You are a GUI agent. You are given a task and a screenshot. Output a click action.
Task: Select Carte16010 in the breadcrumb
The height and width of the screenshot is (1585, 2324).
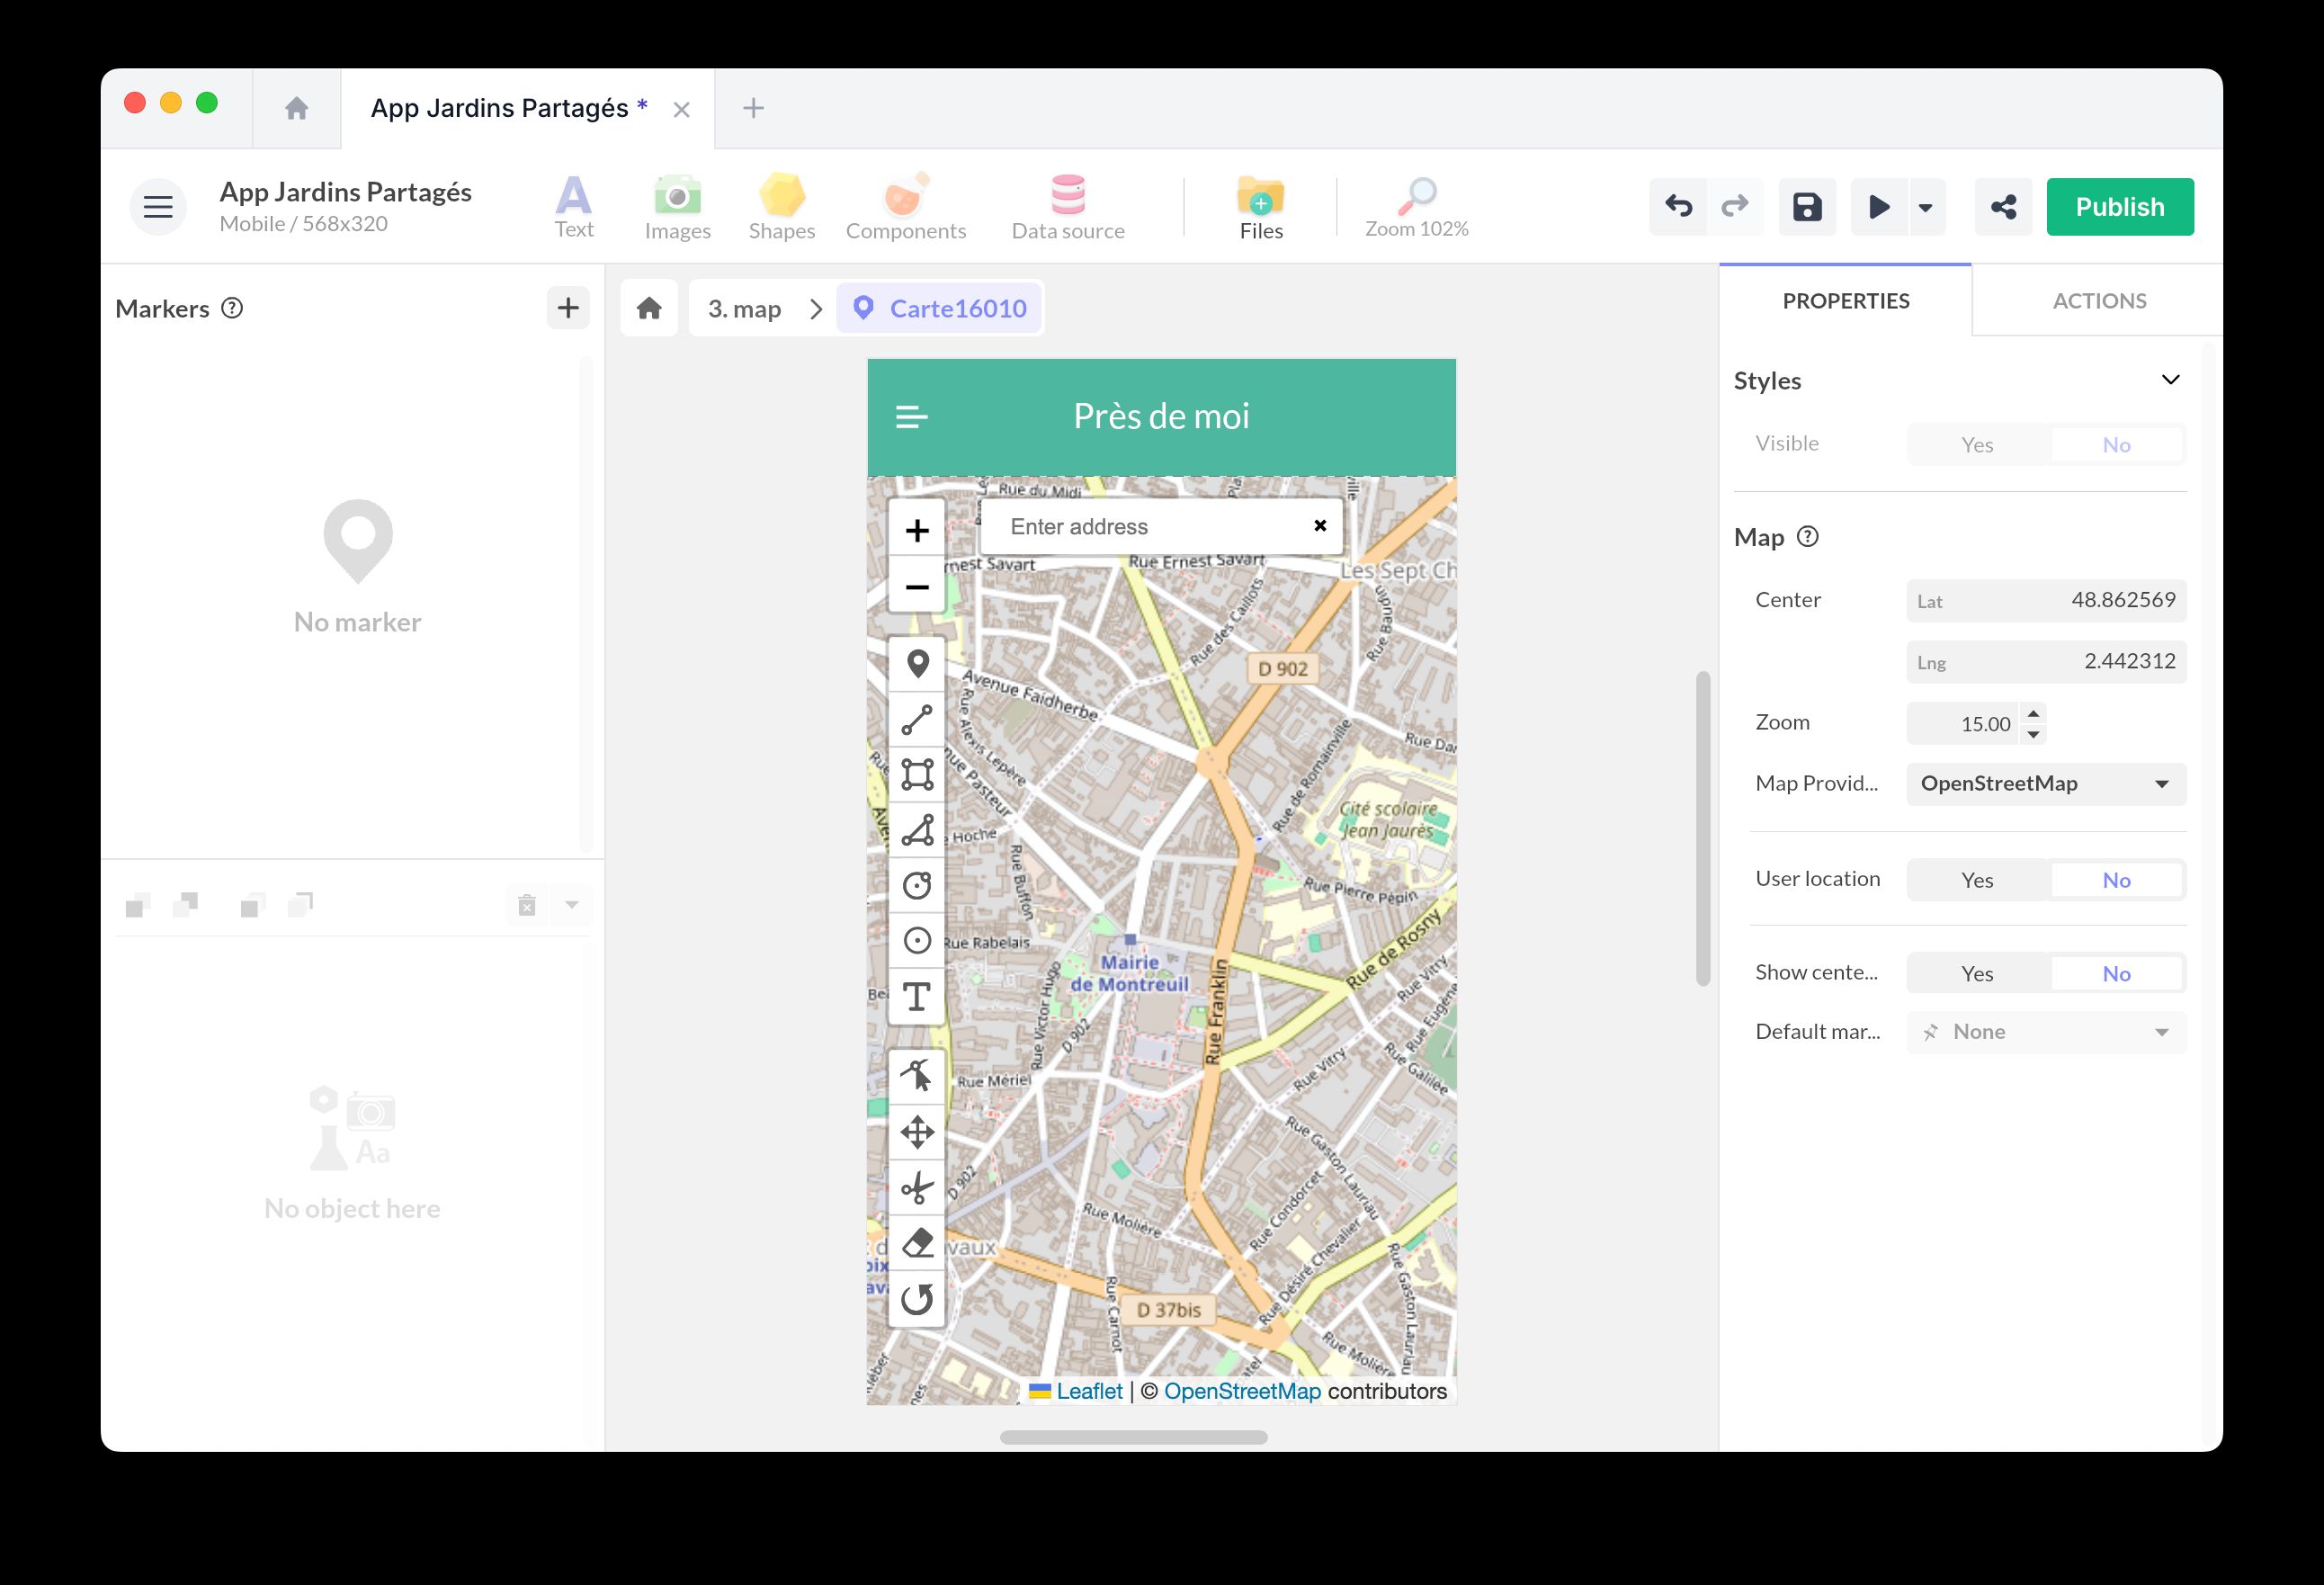pos(941,308)
